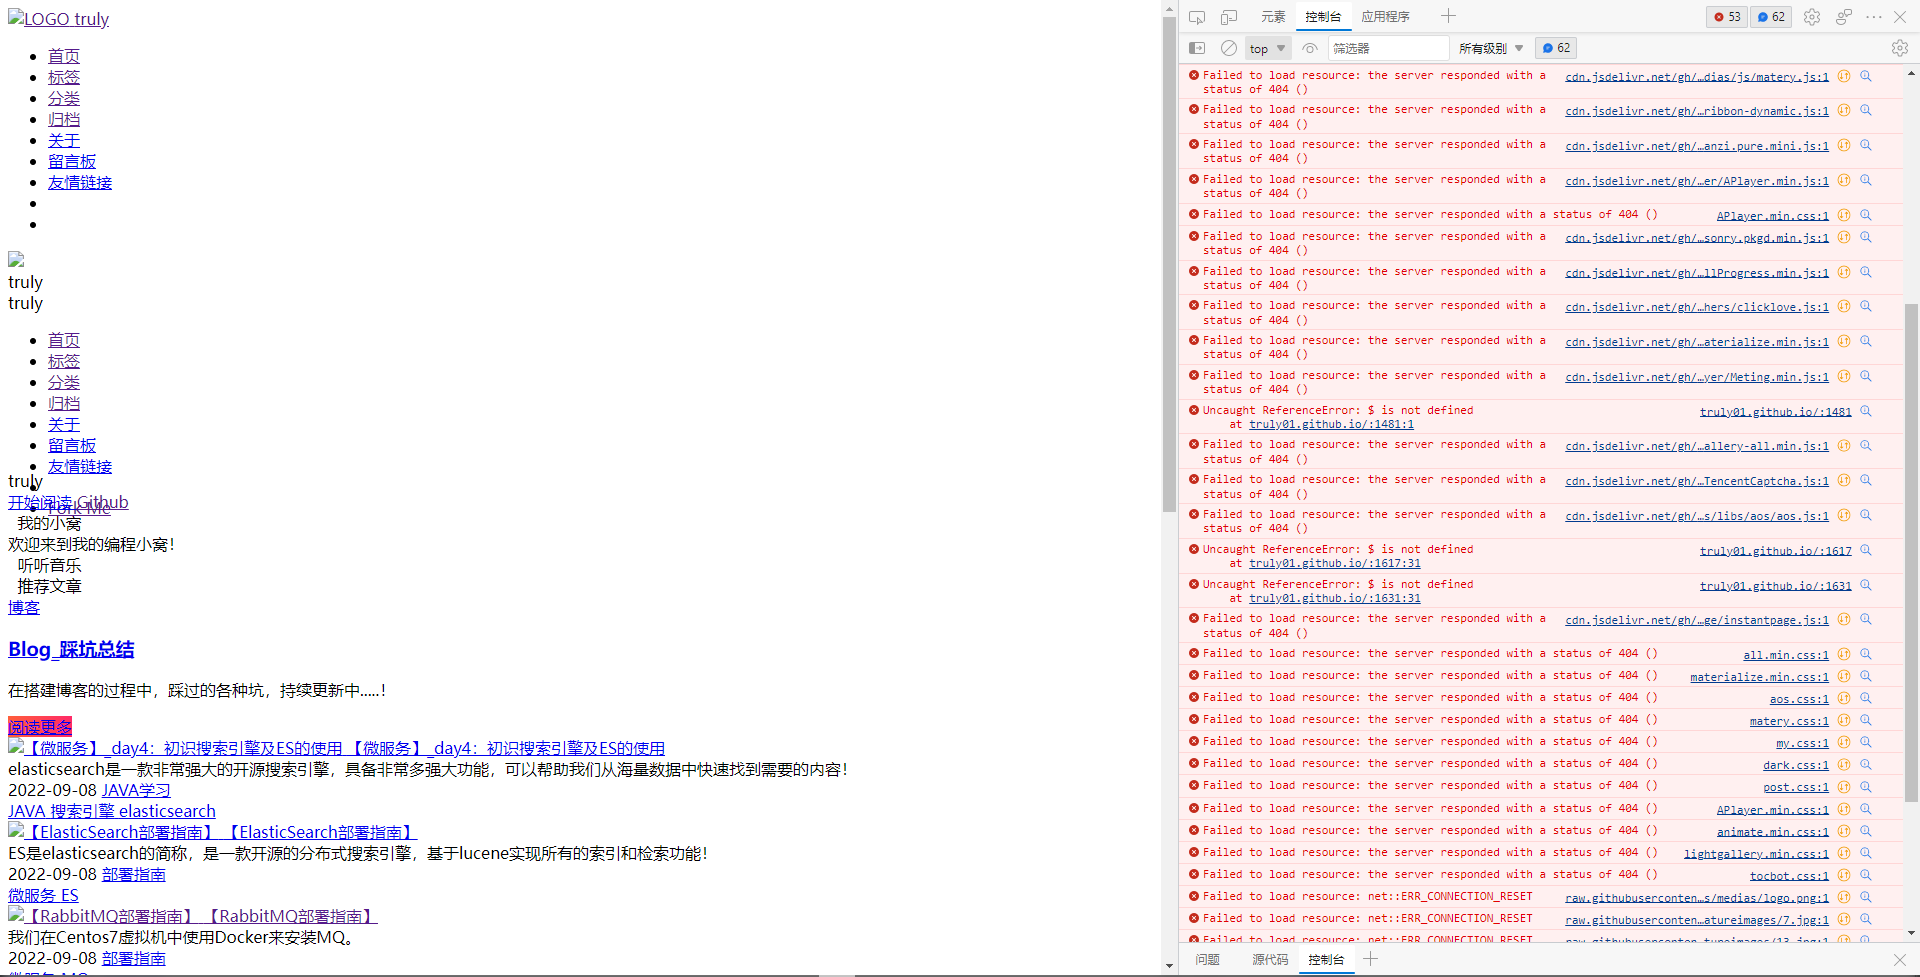Image resolution: width=1920 pixels, height=977 pixels.
Task: Open DevTools settings gear in top bar
Action: tap(1812, 17)
